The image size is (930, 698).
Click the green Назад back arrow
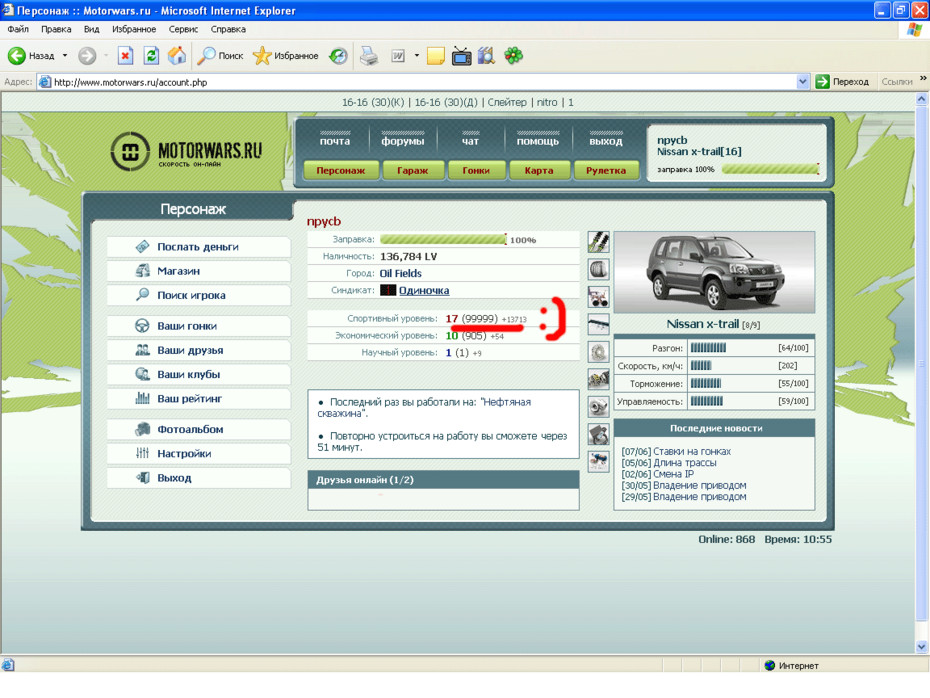(17, 56)
